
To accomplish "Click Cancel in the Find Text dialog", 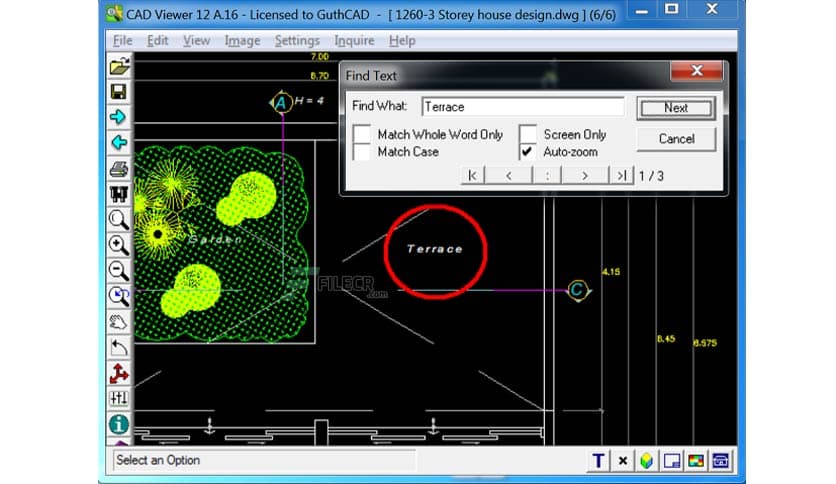I will 676,139.
